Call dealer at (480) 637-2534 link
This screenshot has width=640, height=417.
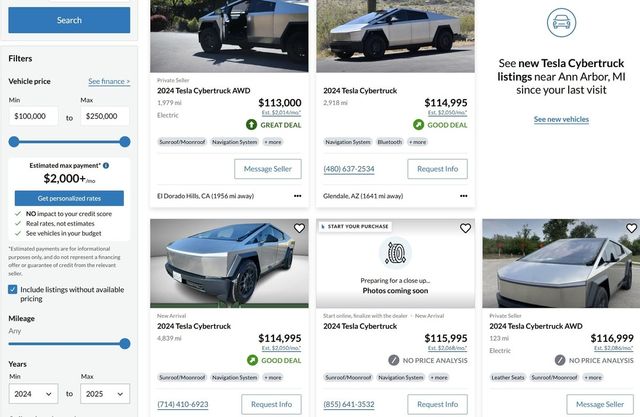(349, 169)
